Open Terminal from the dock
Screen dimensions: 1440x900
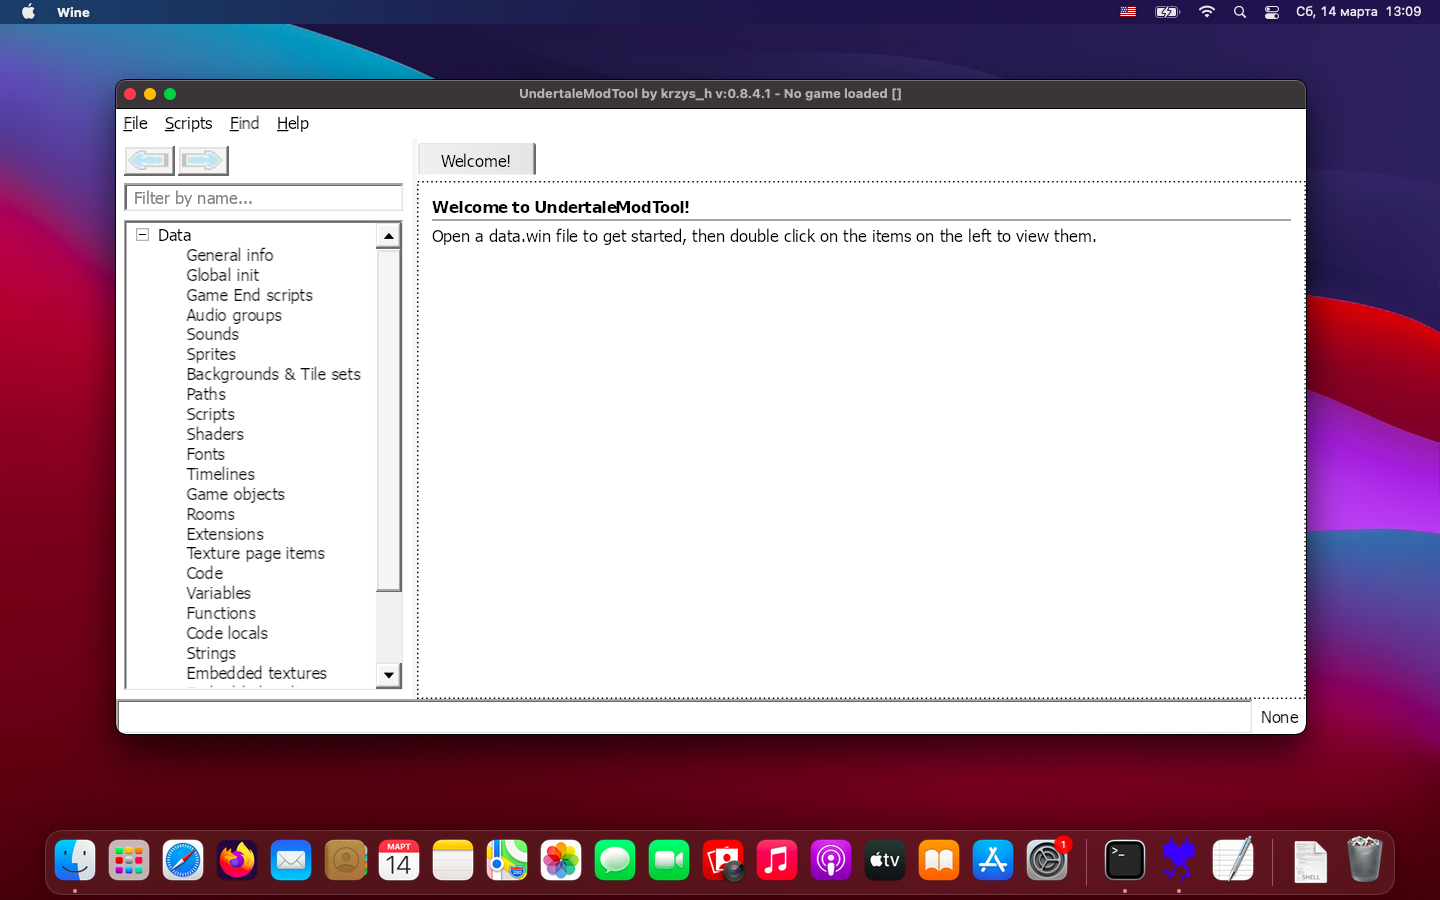tap(1125, 860)
